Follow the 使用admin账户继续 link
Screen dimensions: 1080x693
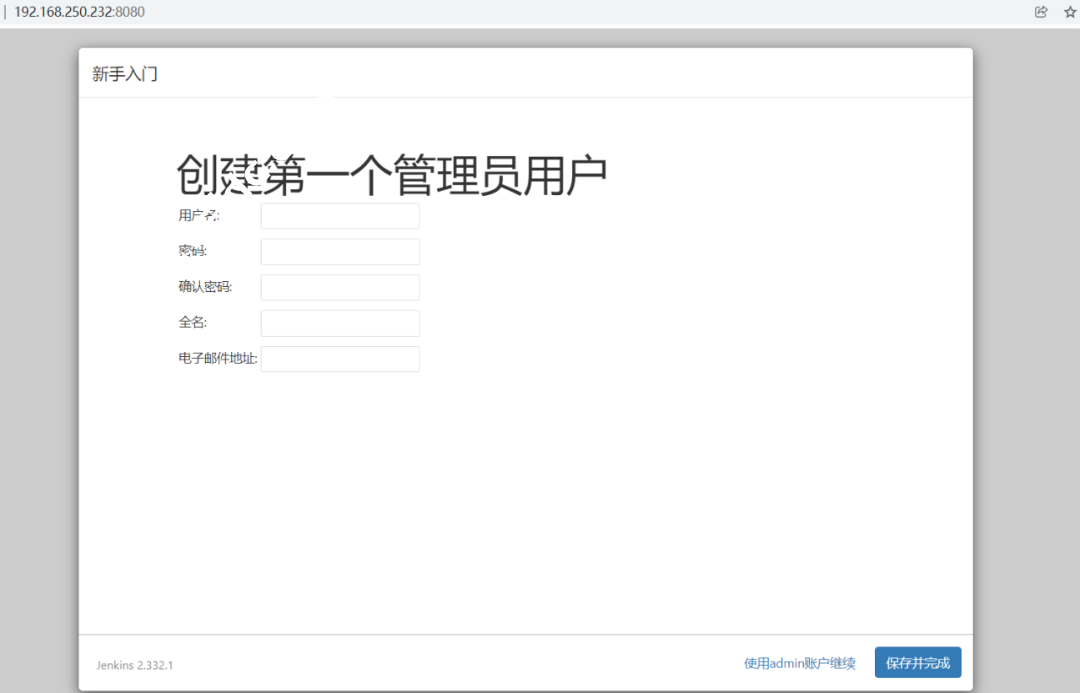pos(799,663)
